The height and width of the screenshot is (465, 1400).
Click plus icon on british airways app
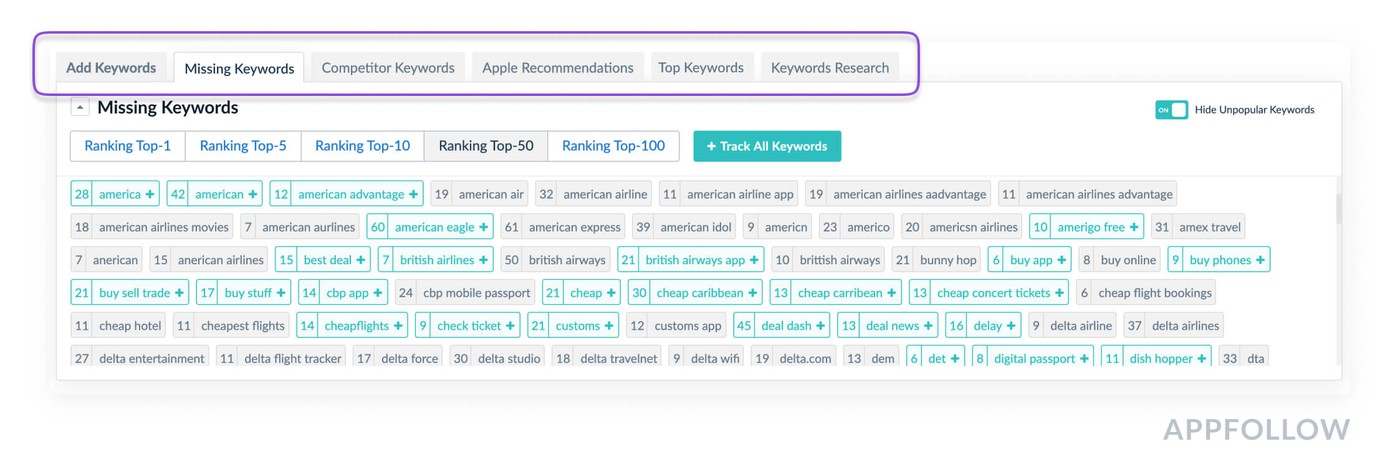coord(754,260)
